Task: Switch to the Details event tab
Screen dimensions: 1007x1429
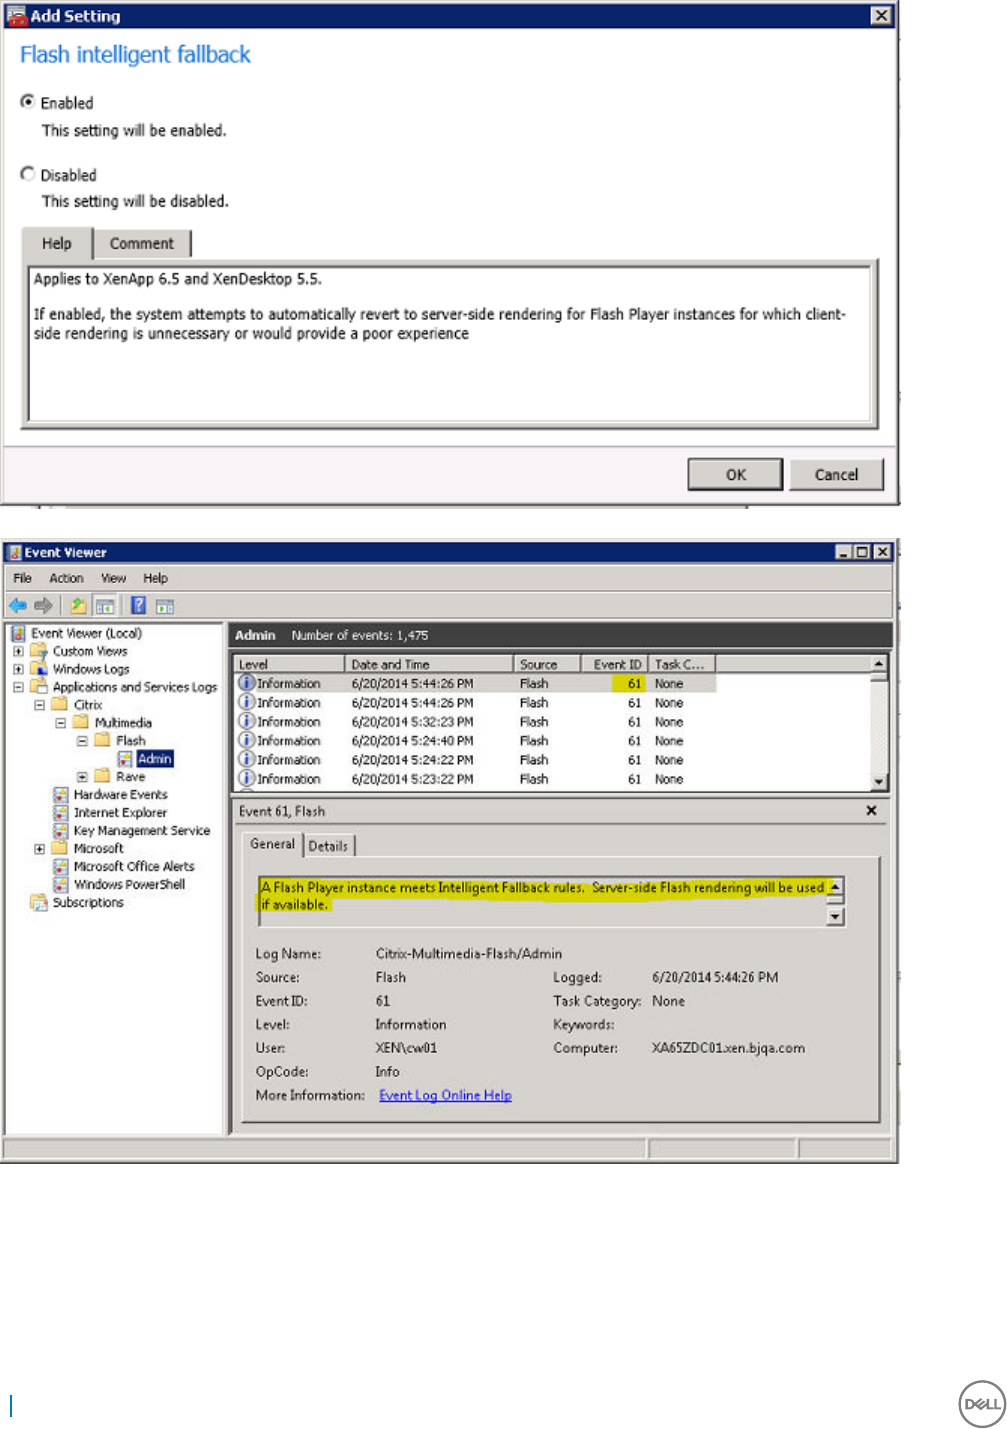Action: point(328,846)
